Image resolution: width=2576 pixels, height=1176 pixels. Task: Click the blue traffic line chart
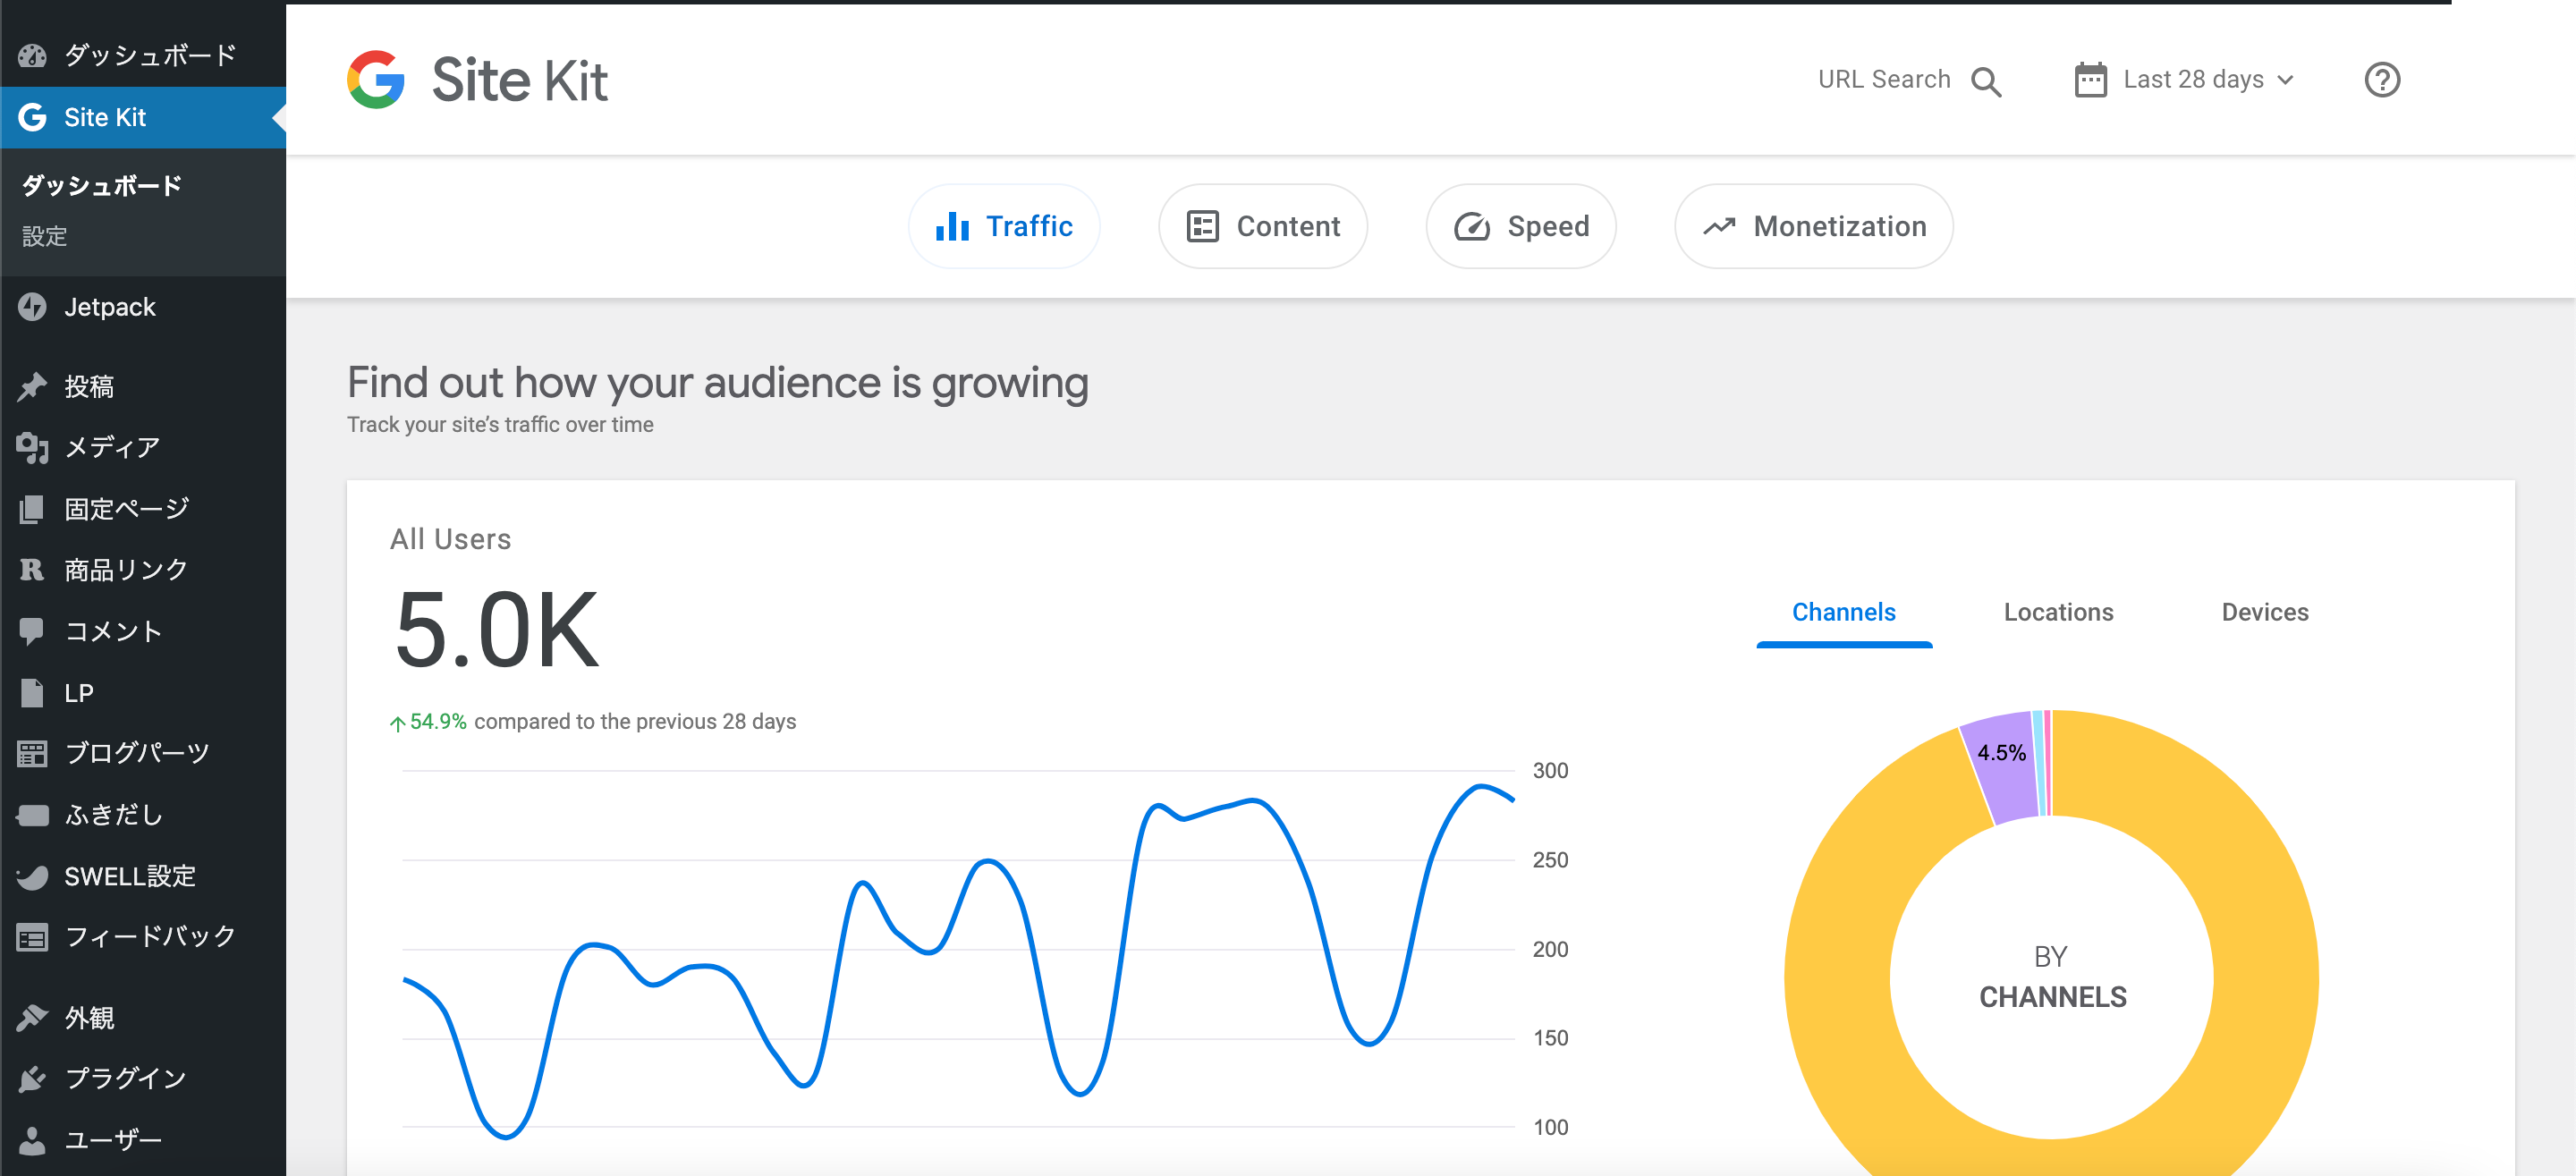click(958, 960)
